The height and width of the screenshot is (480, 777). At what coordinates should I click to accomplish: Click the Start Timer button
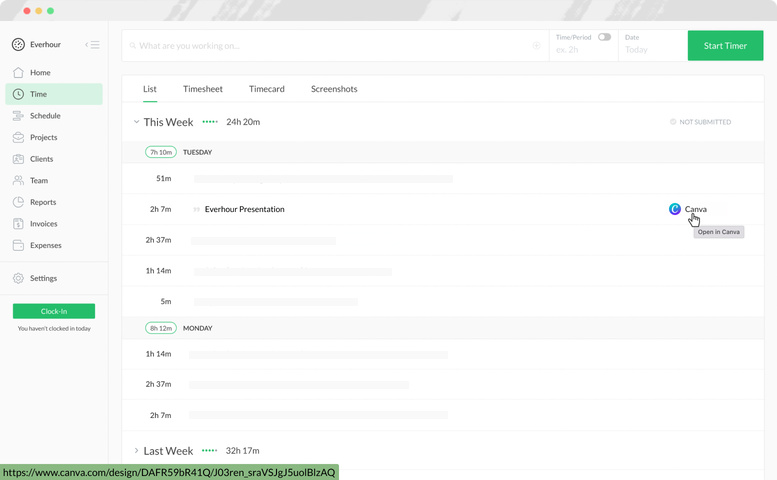(725, 46)
